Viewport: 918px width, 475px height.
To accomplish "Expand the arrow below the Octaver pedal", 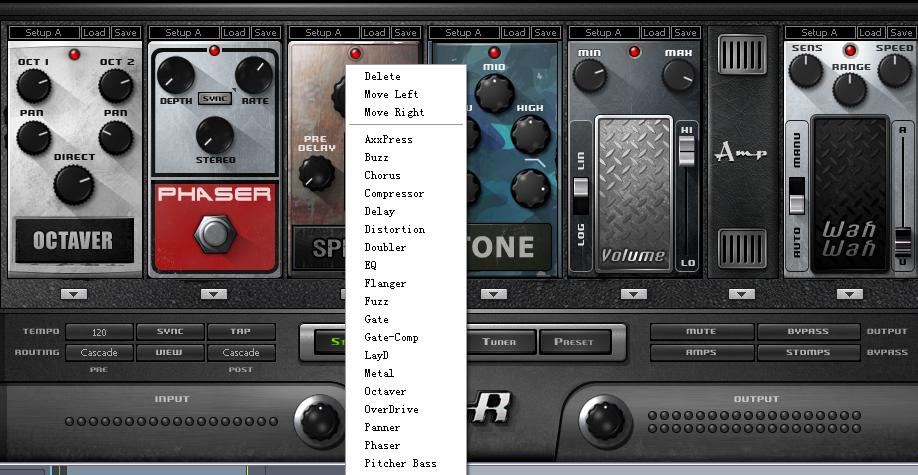I will click(x=74, y=294).
